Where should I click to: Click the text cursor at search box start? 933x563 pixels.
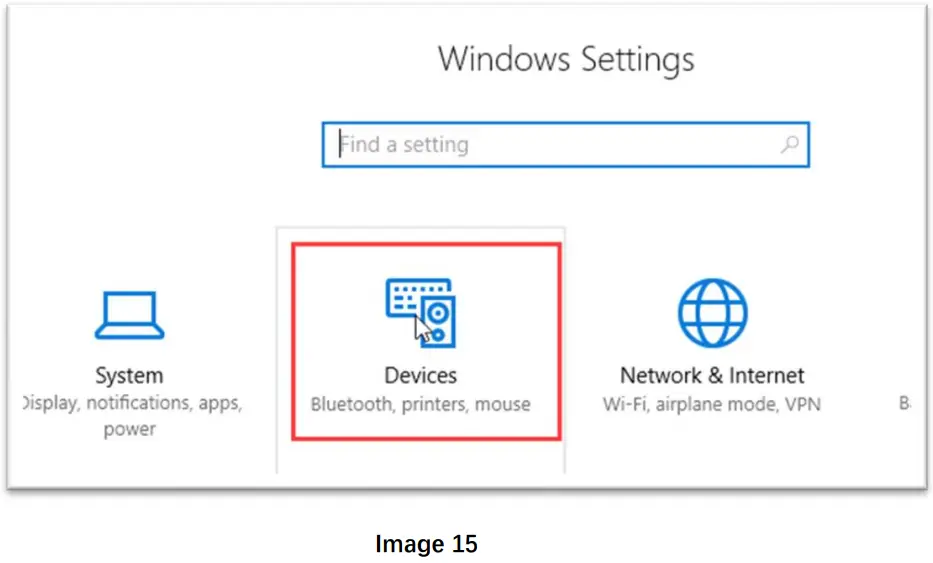tap(339, 145)
